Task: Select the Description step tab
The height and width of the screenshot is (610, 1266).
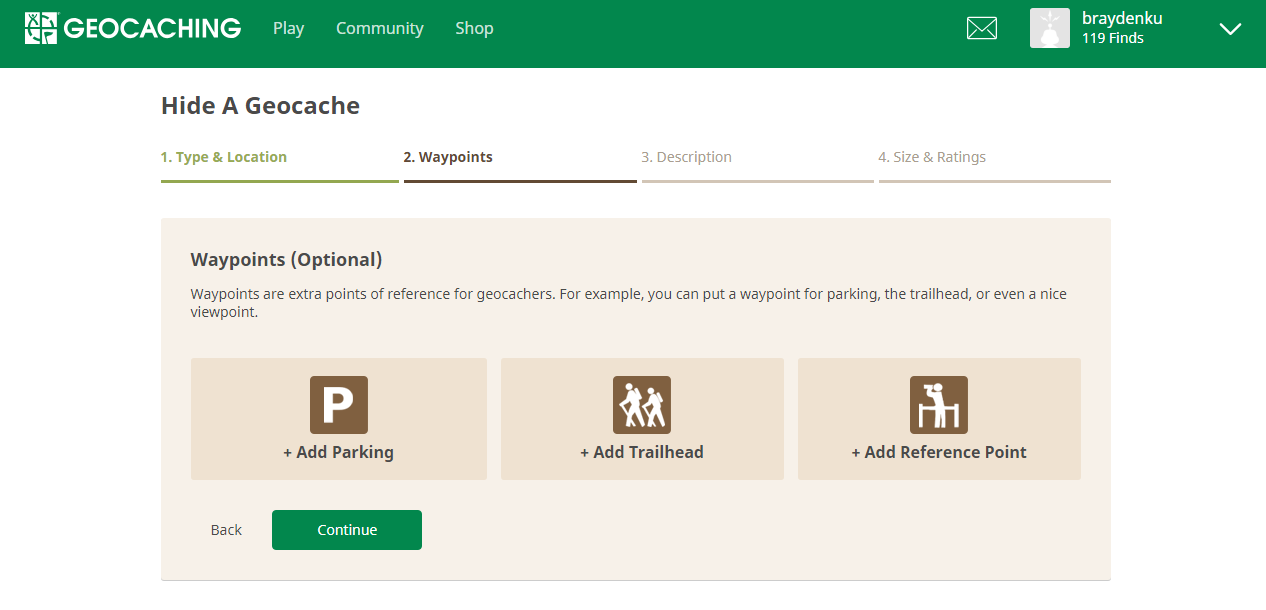Action: (686, 157)
